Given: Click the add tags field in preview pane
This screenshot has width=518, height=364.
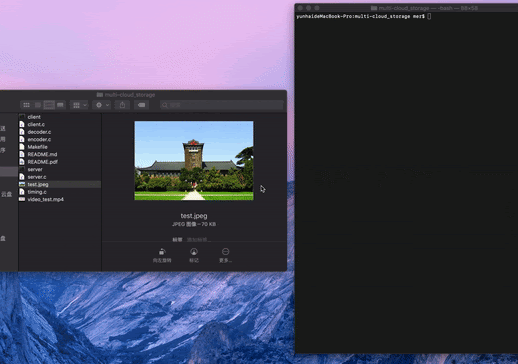Looking at the screenshot, I should (199, 239).
